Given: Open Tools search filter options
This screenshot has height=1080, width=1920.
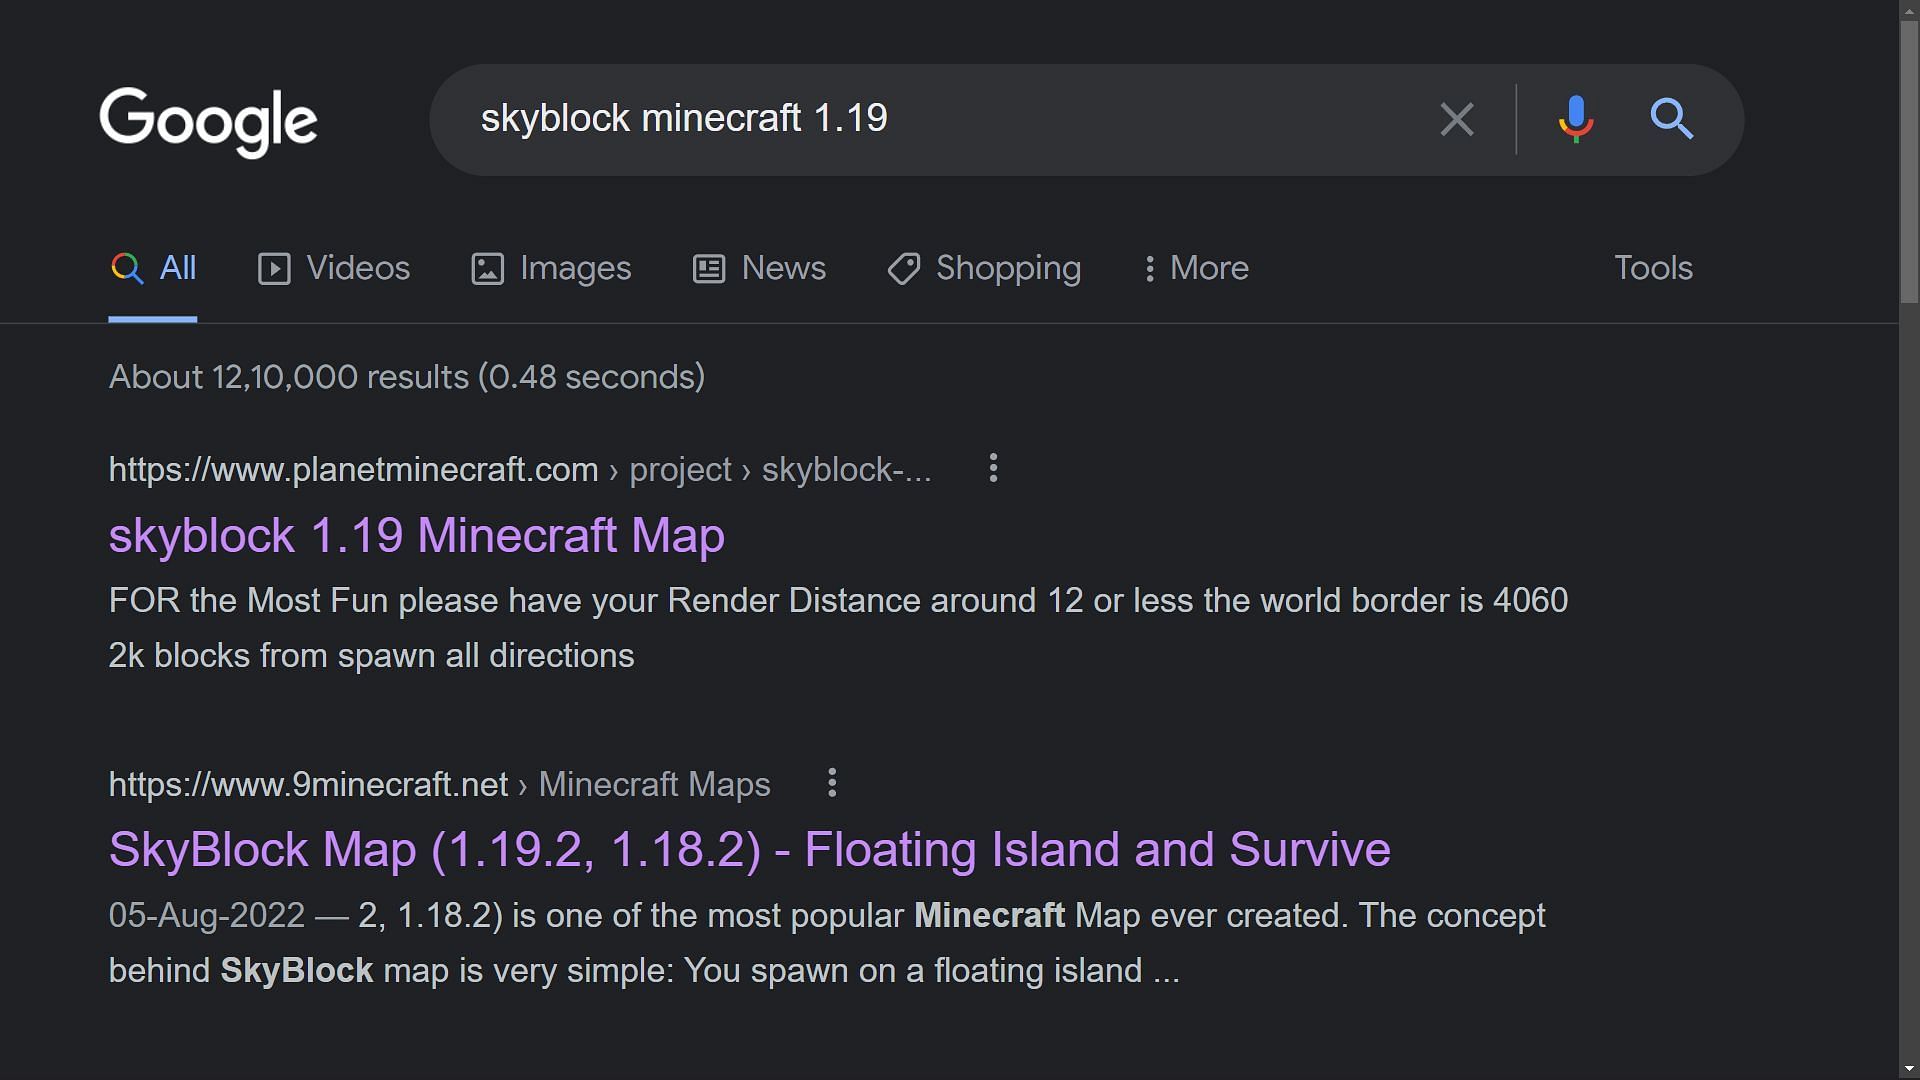Looking at the screenshot, I should click(1652, 268).
